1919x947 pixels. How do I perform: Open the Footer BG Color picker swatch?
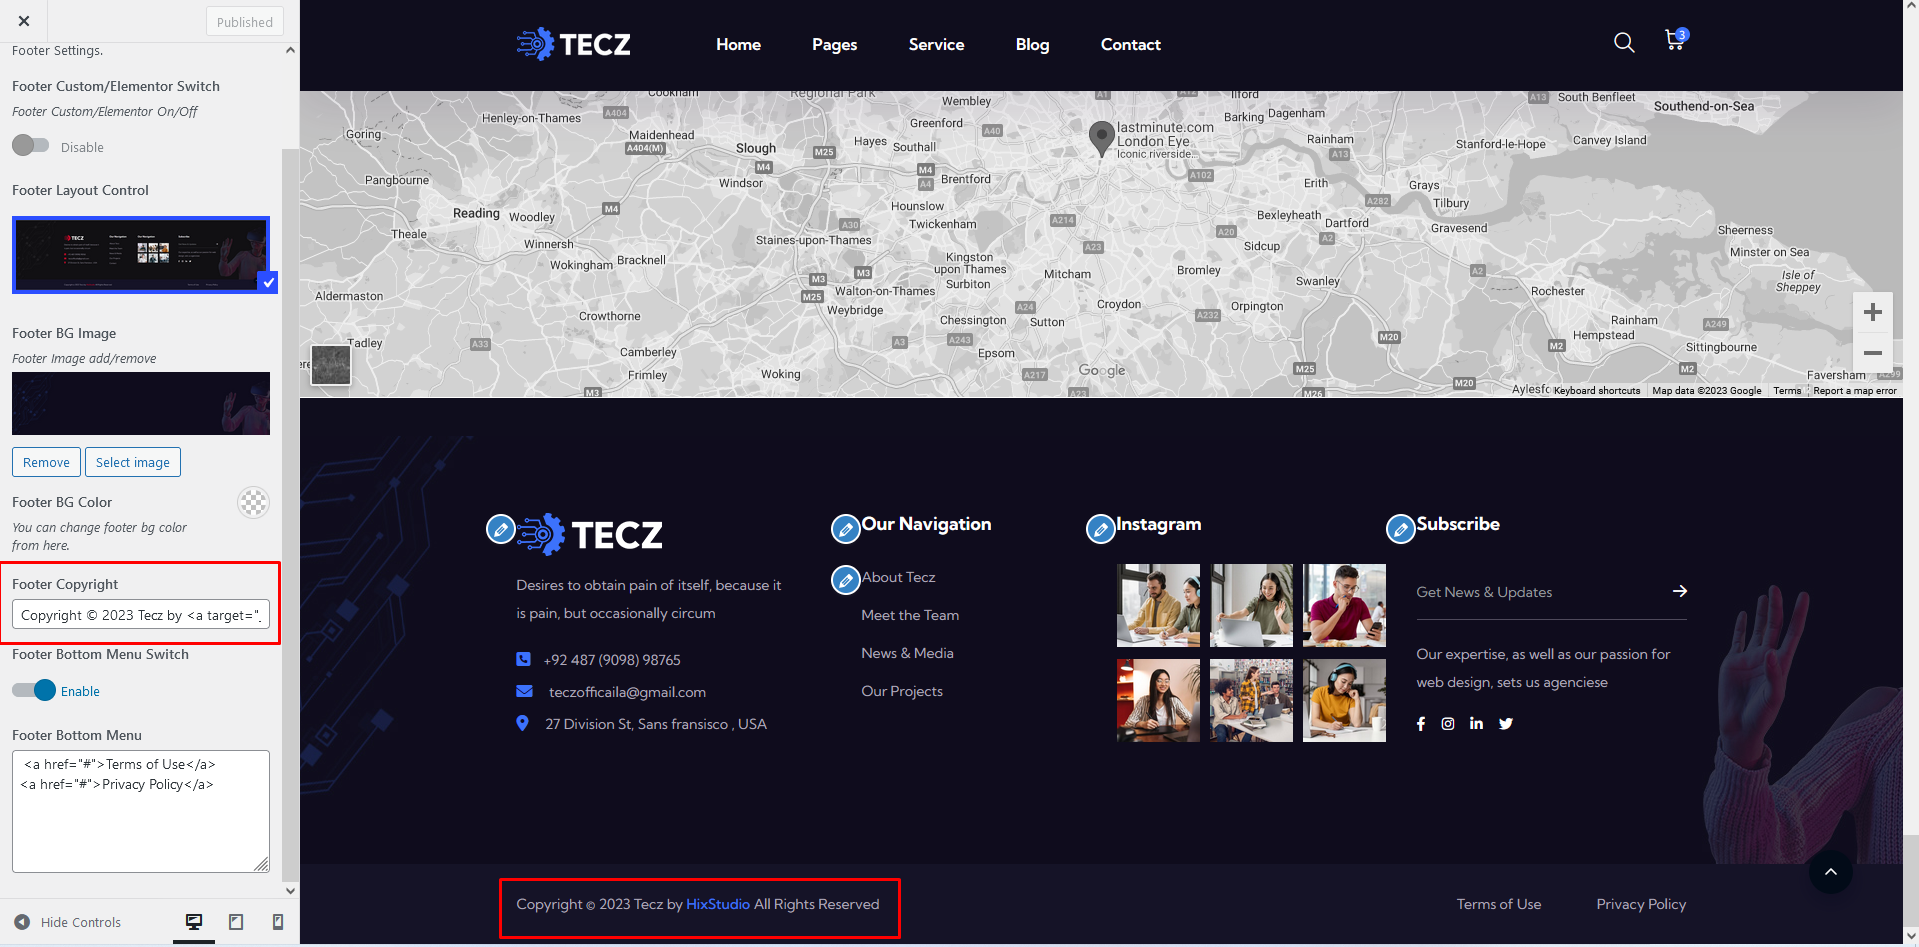point(253,502)
